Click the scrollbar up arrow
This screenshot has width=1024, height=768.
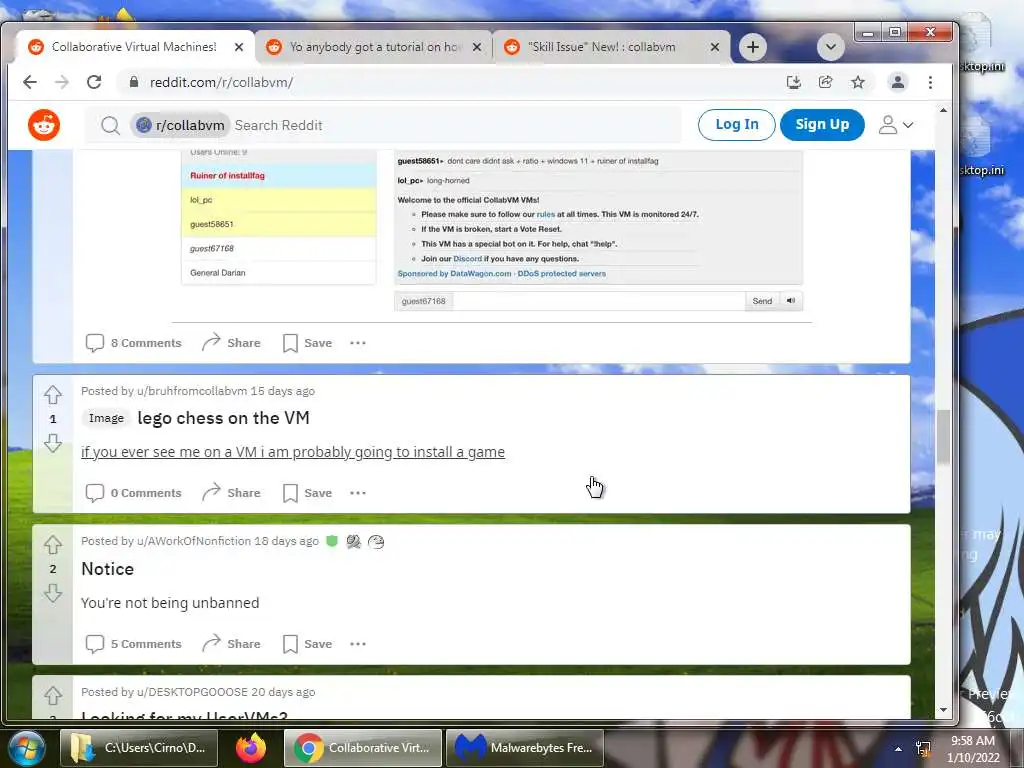coord(943,110)
